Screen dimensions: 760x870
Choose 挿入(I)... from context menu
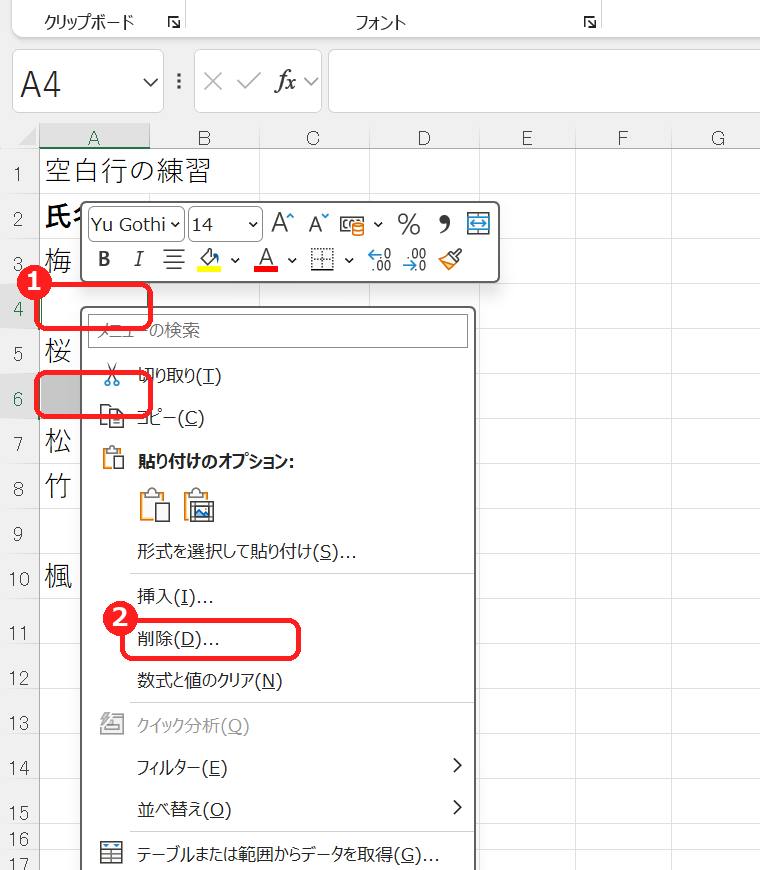click(175, 596)
